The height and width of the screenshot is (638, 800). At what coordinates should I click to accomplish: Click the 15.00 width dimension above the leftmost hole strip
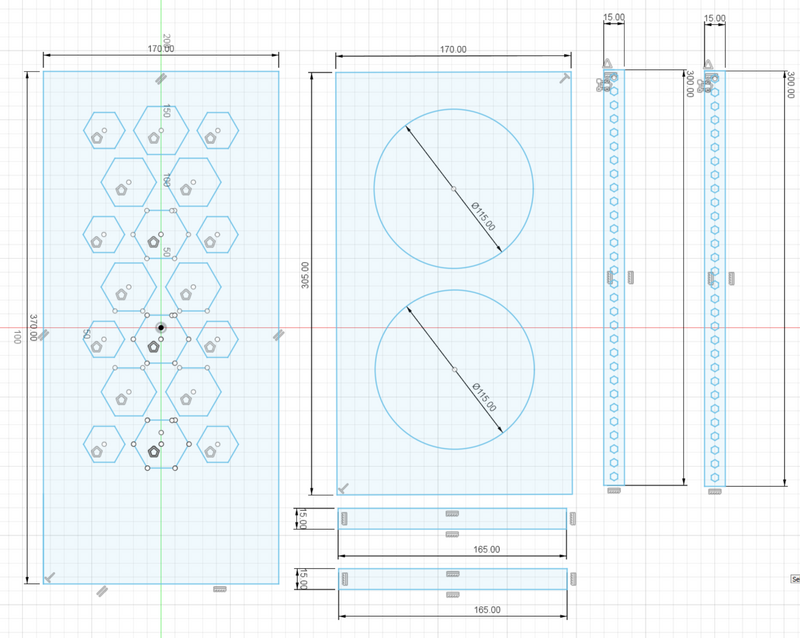click(x=614, y=17)
